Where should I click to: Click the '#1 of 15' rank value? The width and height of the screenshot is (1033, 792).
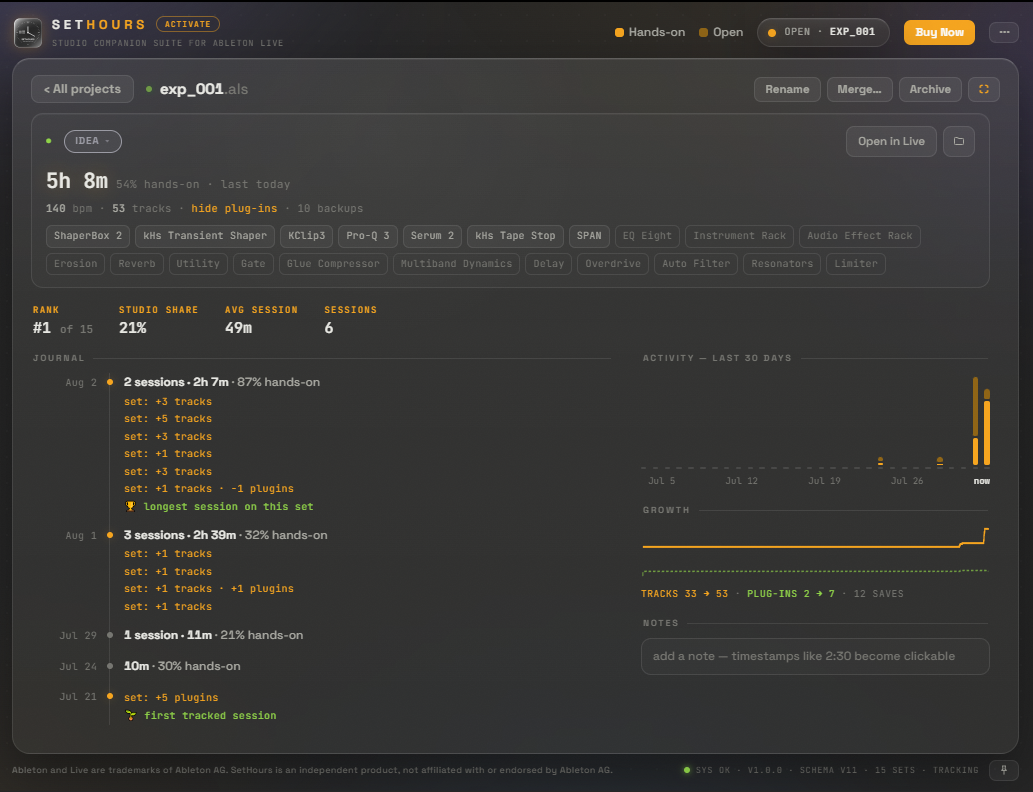pos(63,328)
